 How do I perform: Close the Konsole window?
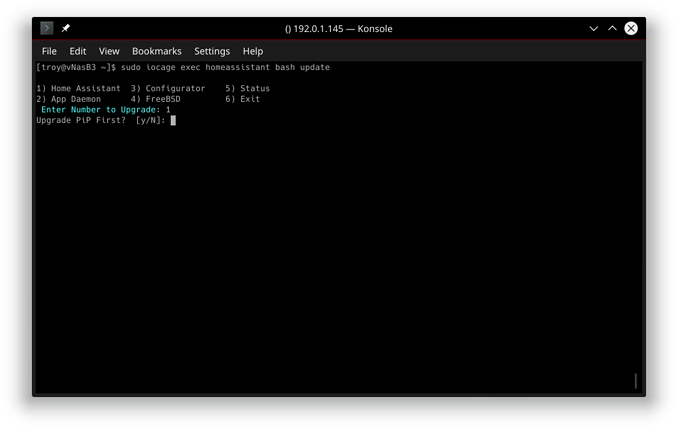click(631, 28)
